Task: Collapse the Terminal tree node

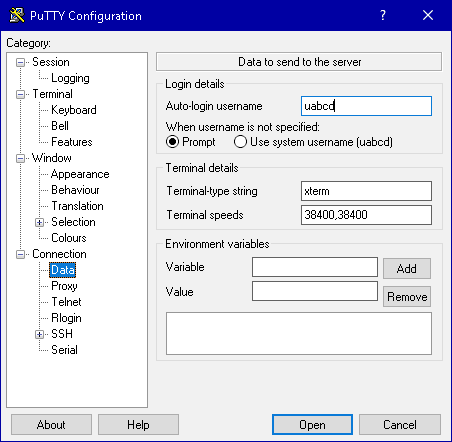Action: click(20, 94)
